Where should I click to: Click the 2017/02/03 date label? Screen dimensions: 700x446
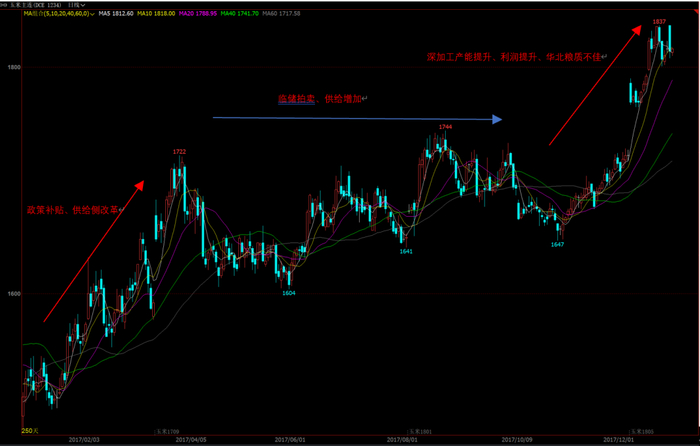coord(84,440)
